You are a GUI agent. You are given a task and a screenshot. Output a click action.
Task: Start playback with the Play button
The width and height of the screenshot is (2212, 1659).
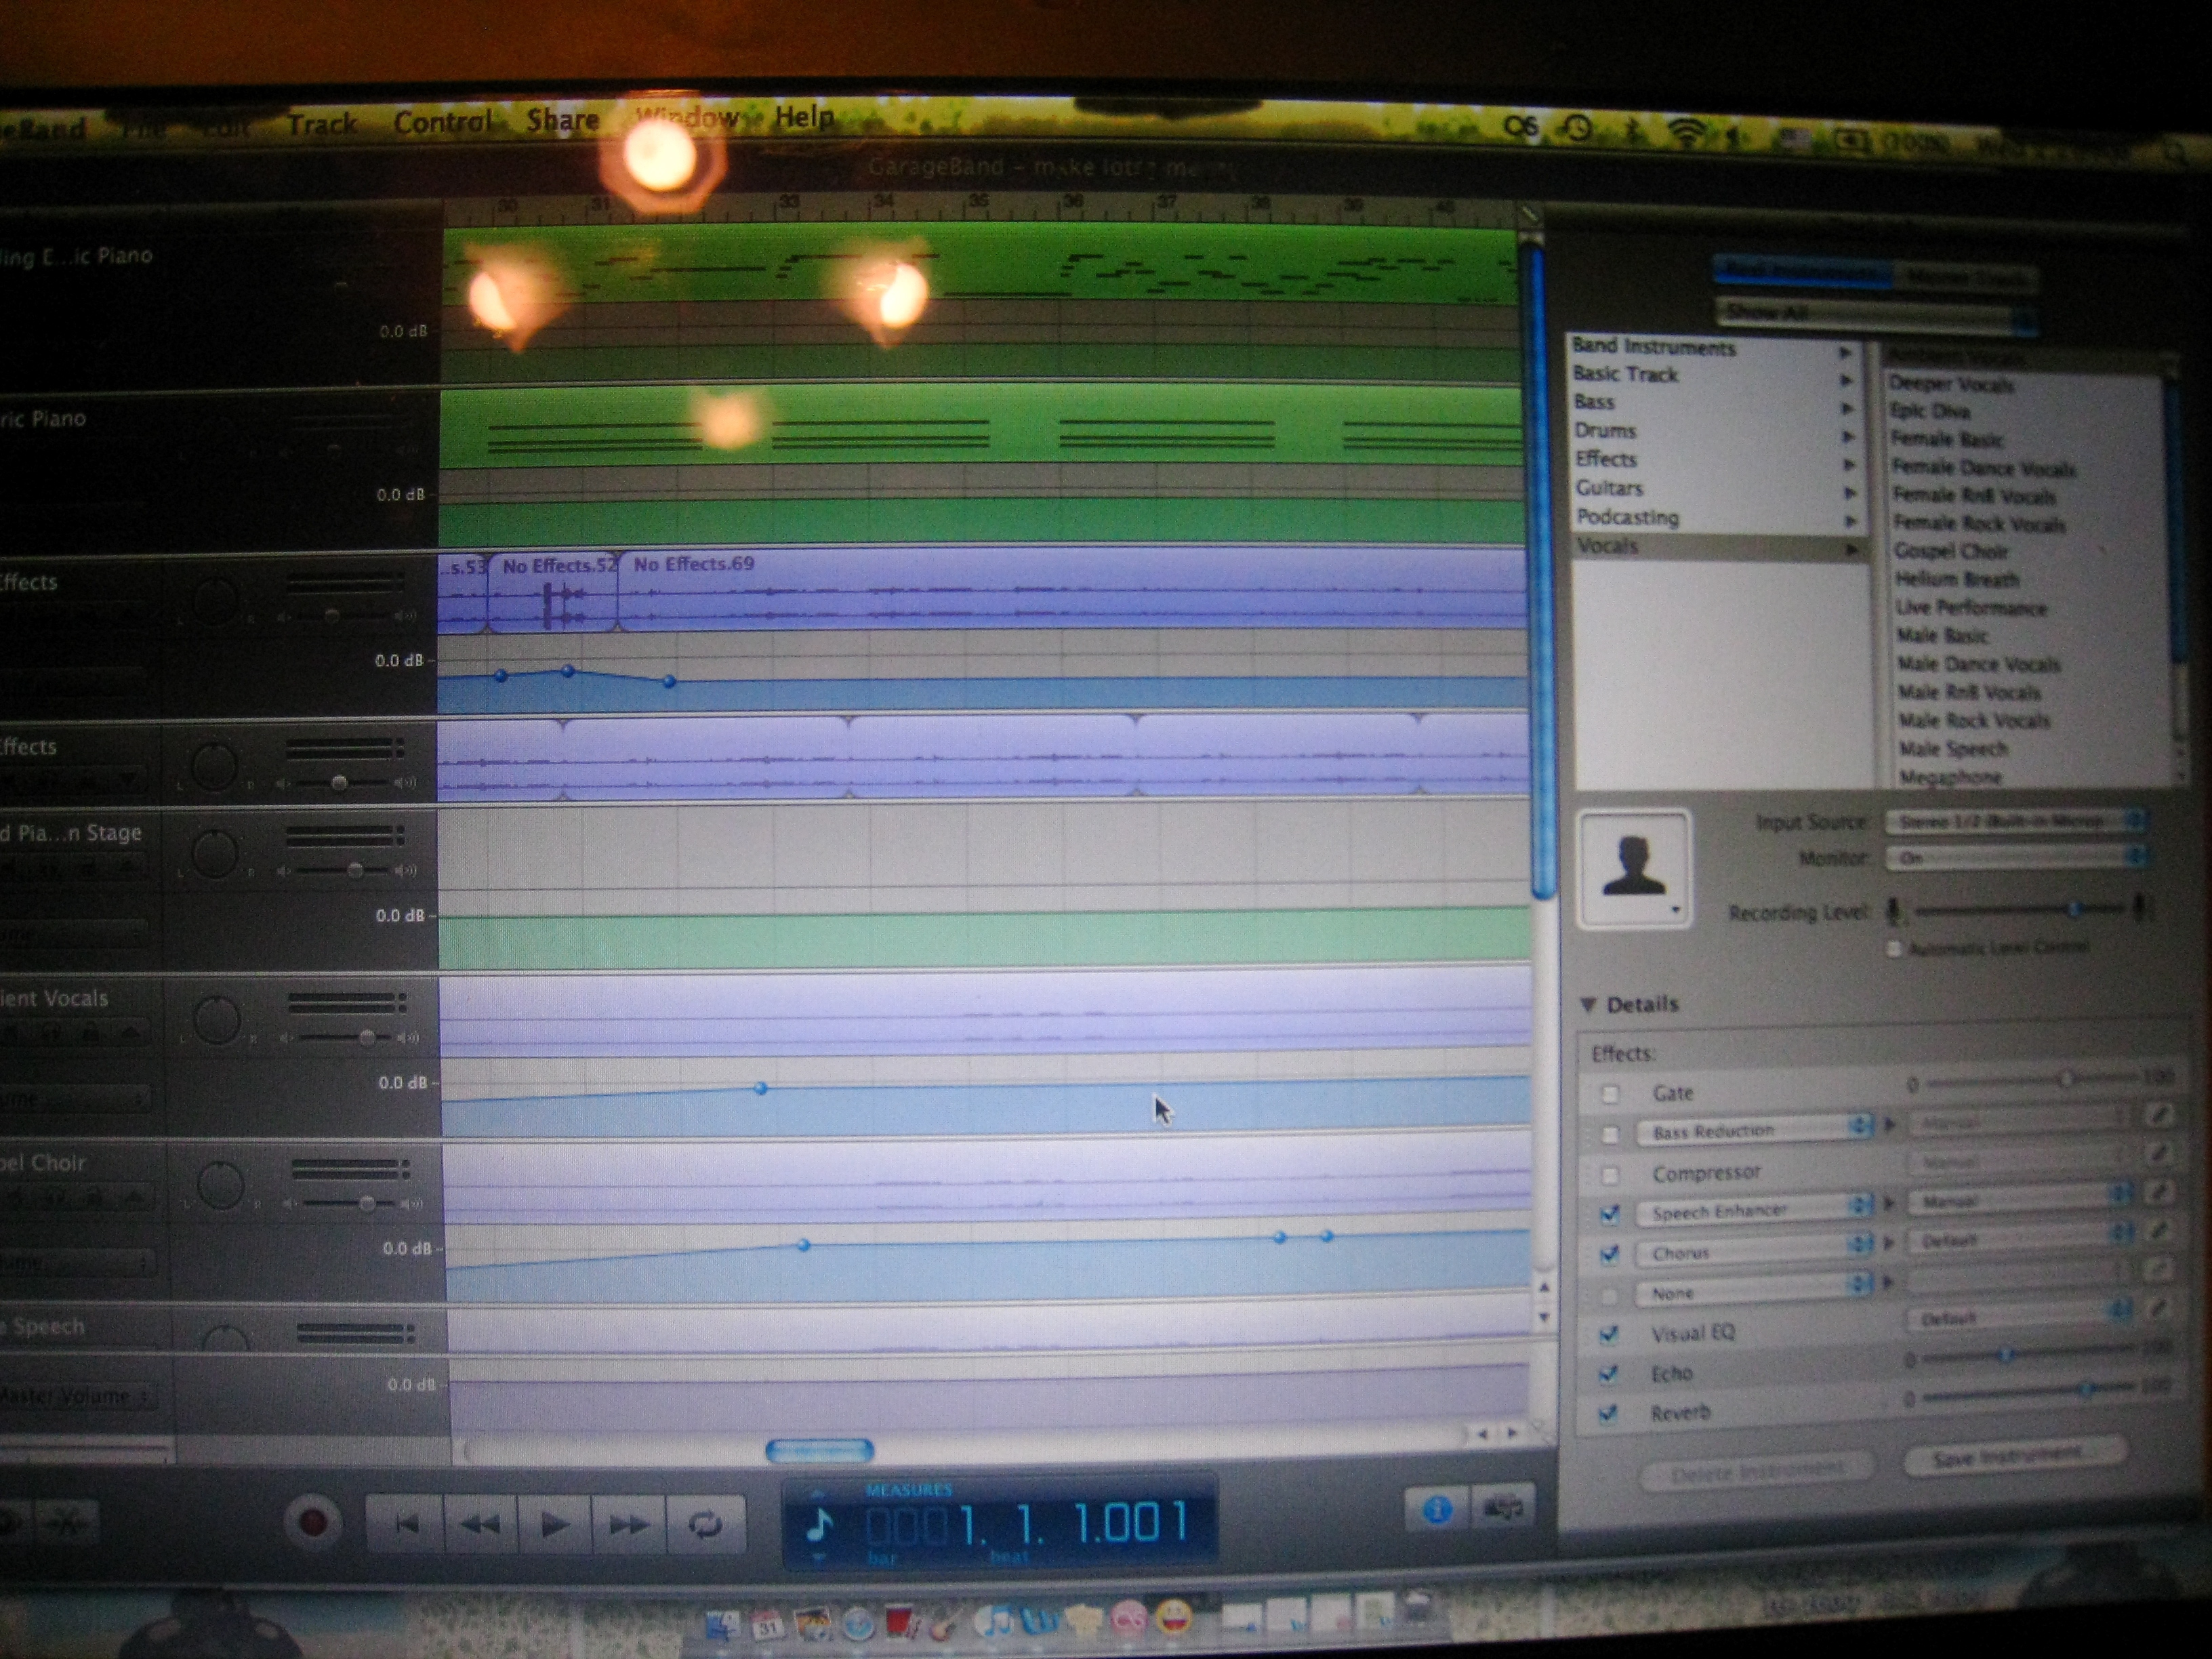554,1524
